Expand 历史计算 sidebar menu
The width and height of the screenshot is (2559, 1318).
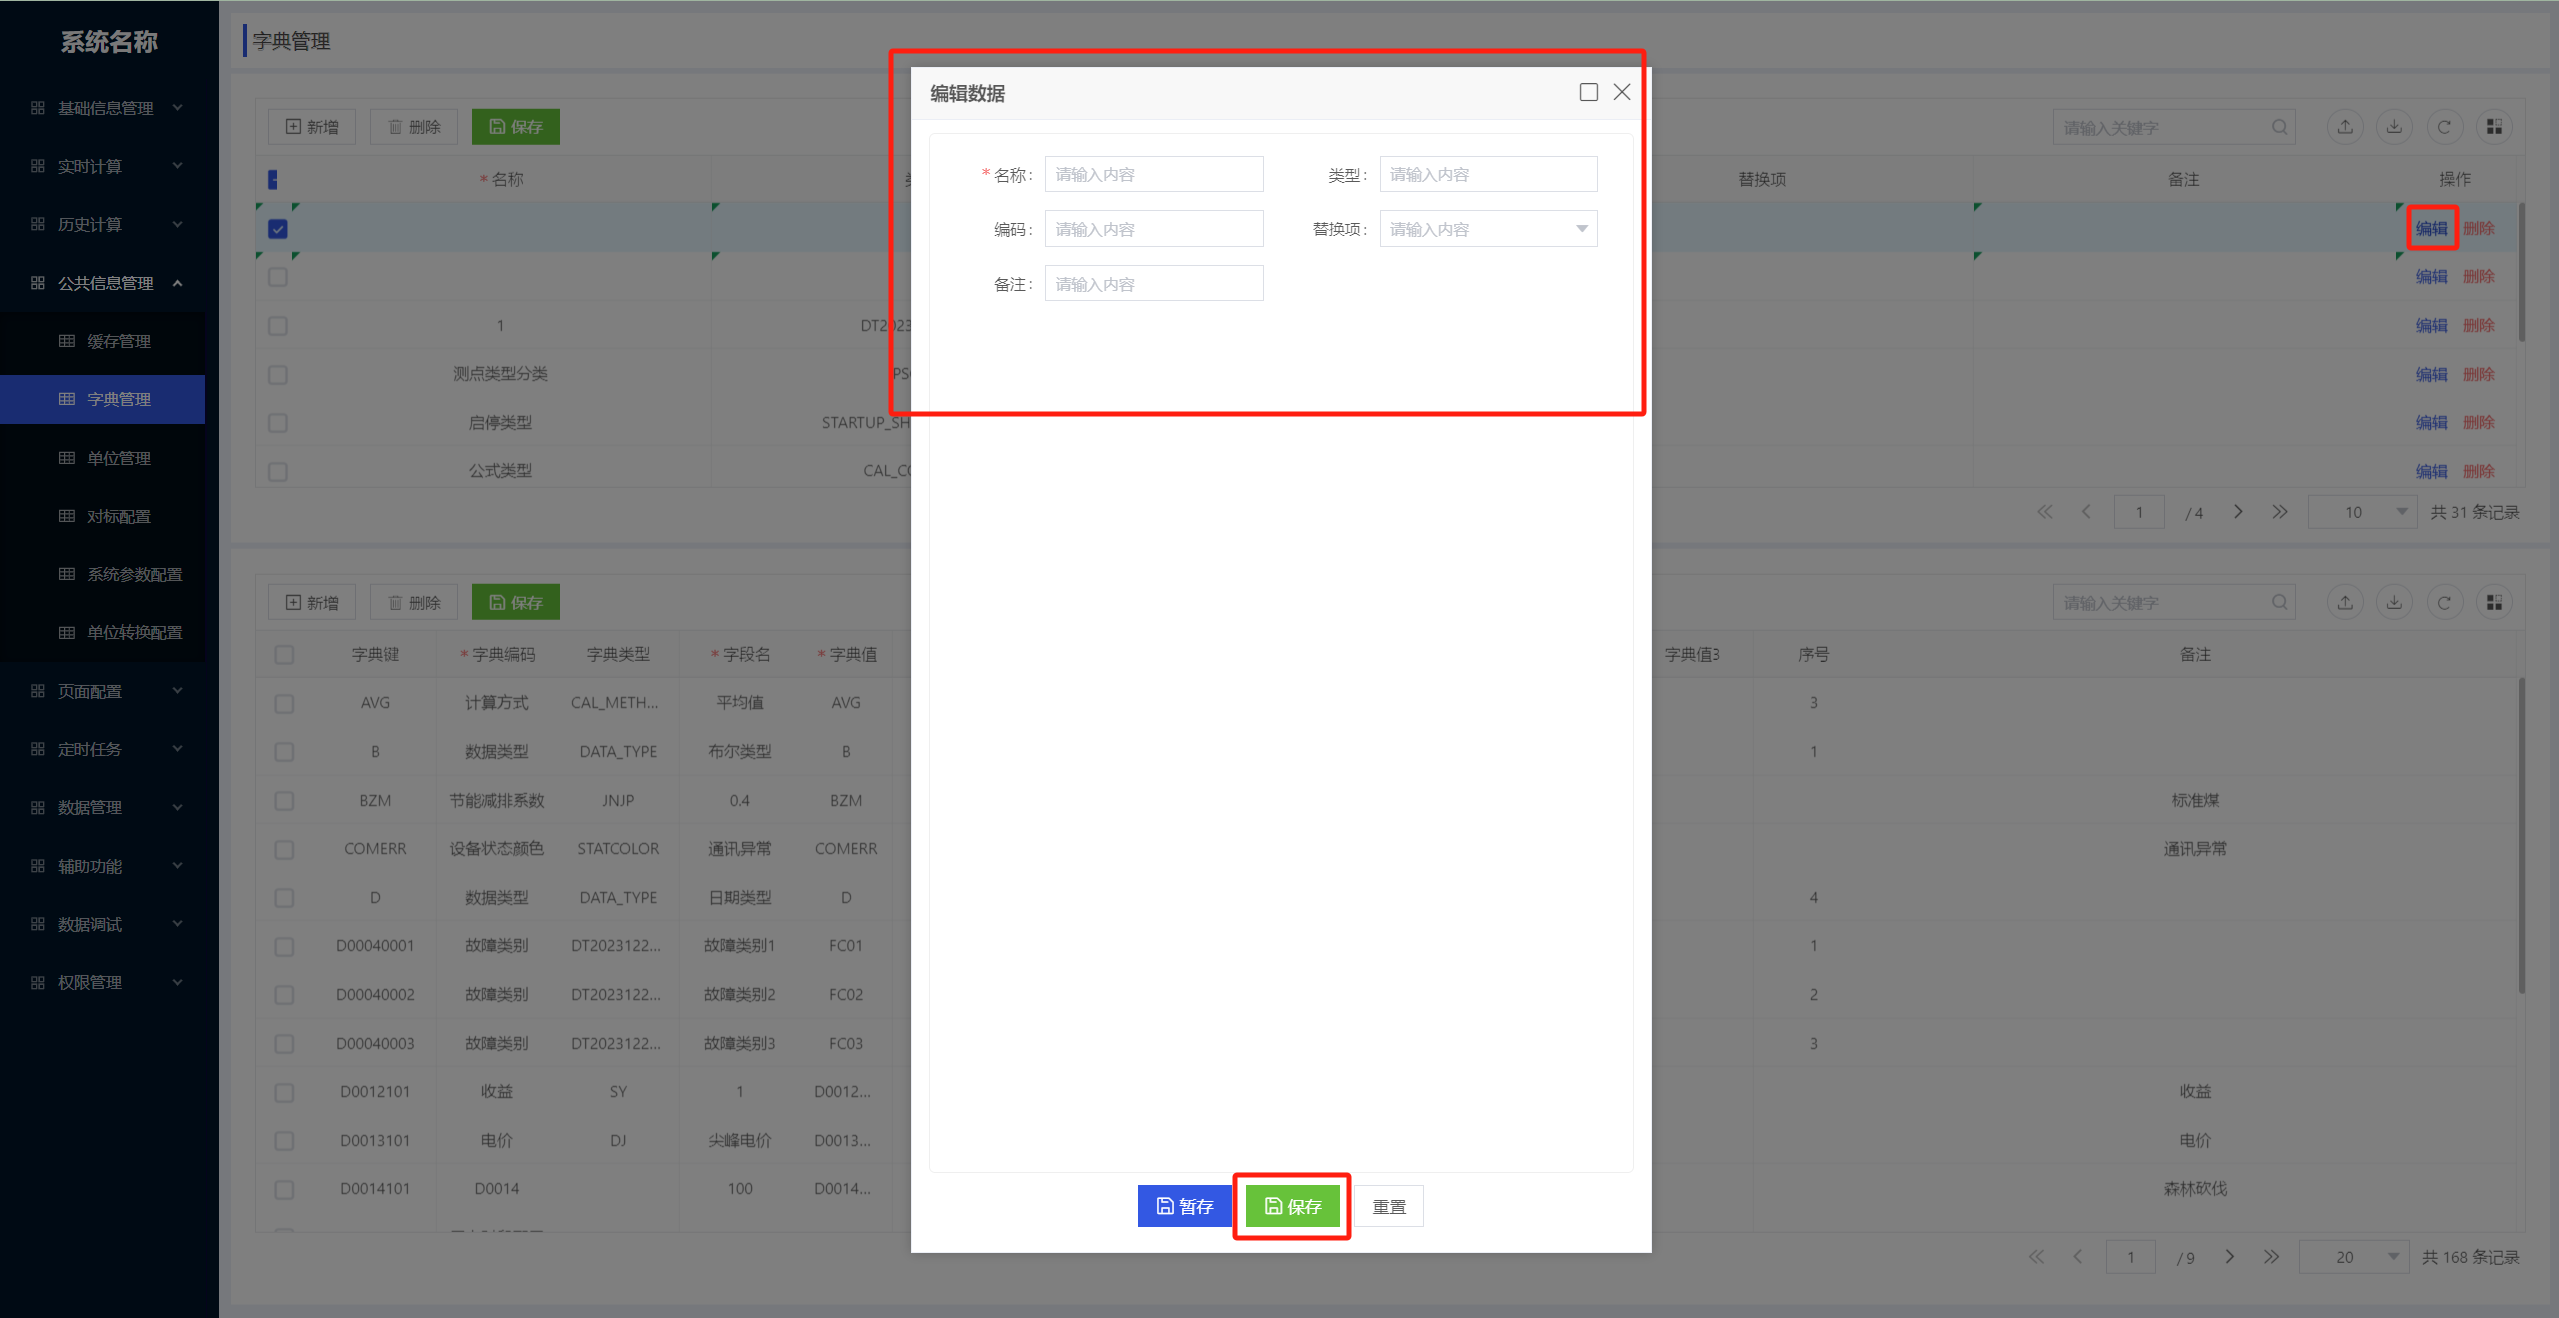tap(107, 224)
